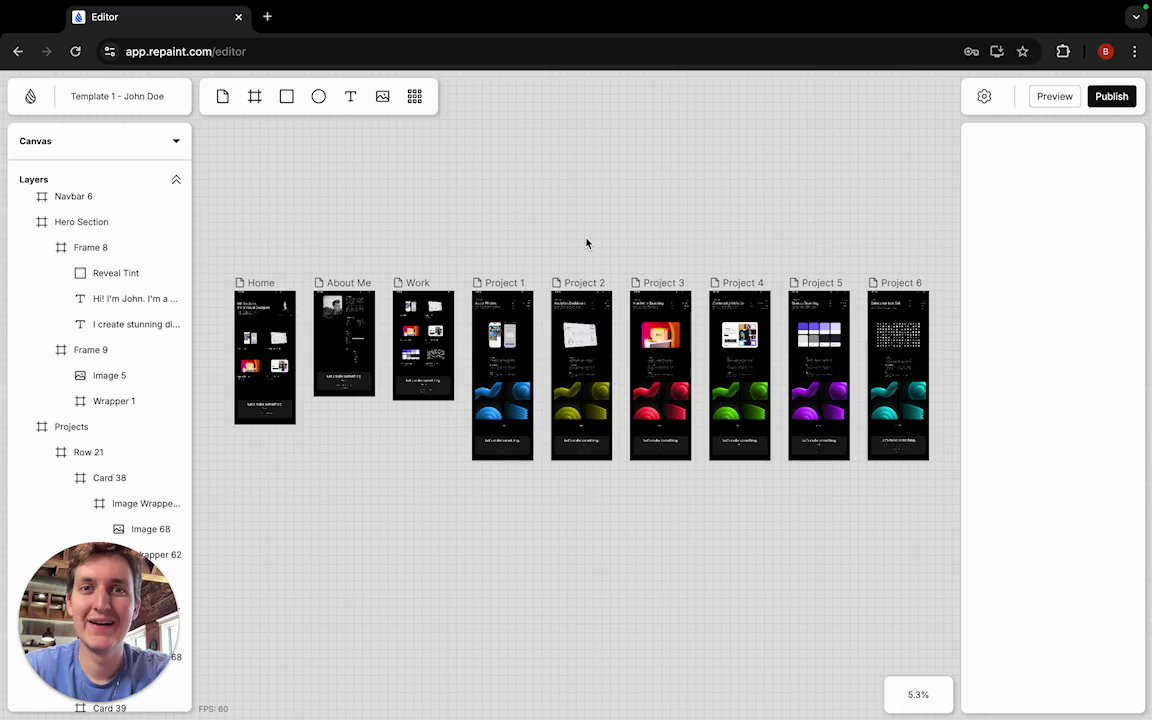Click the frame icon beside Hero Section

42,222
